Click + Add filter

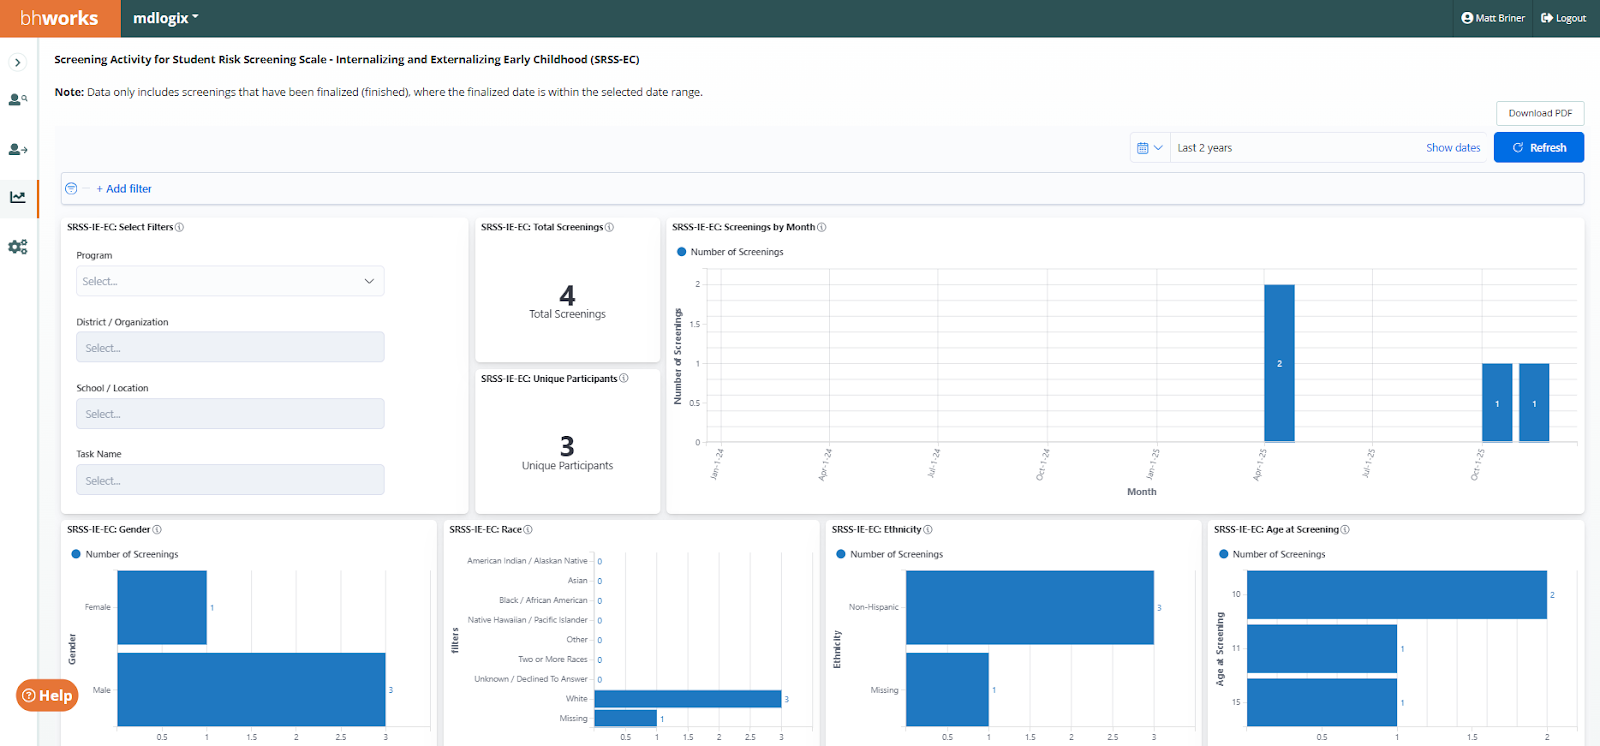click(124, 189)
